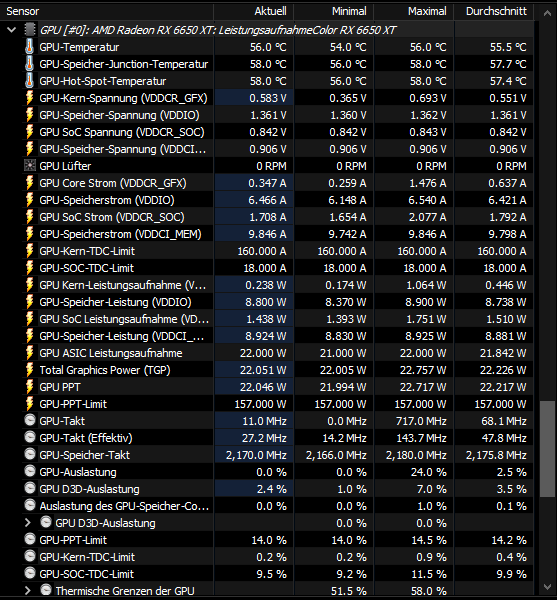Click the scrollbar up arrow
This screenshot has height=600, width=557.
point(547,13)
